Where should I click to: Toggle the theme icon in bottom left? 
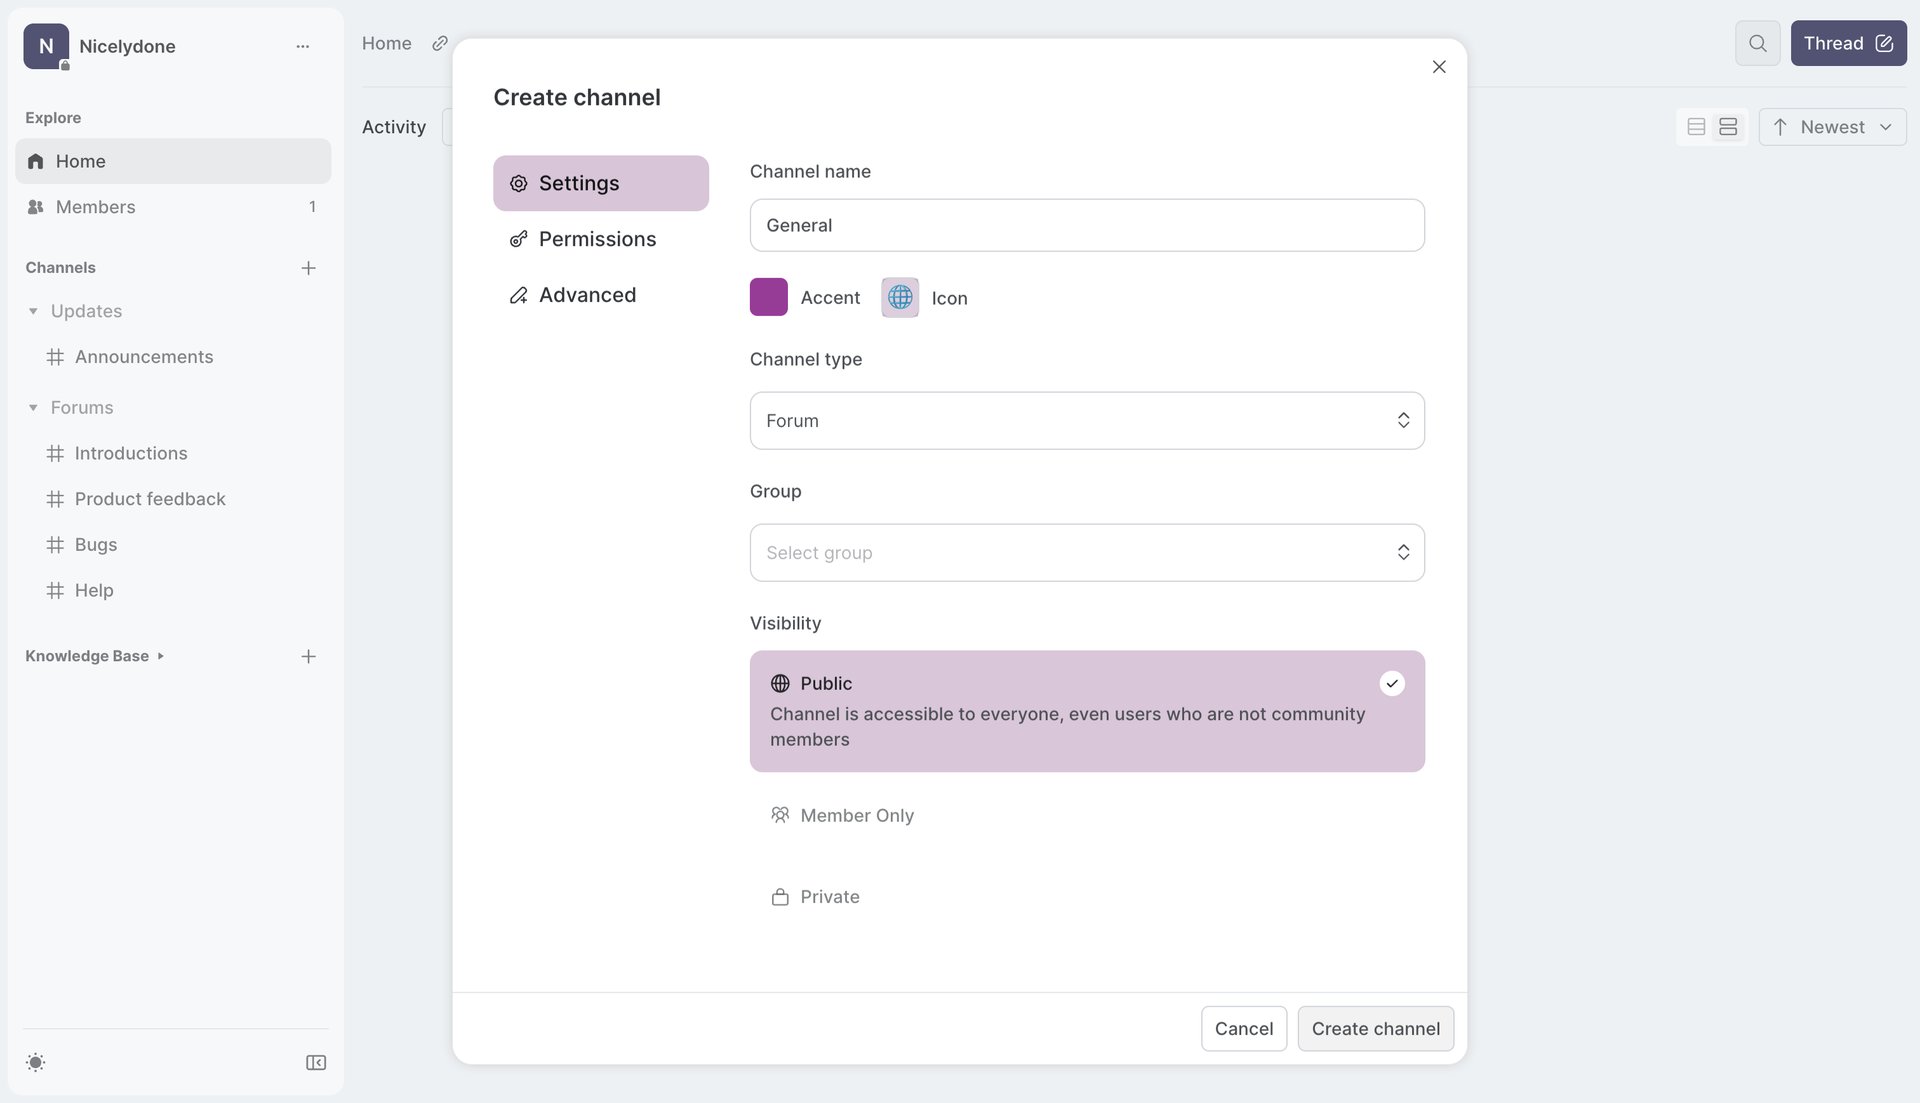(36, 1062)
